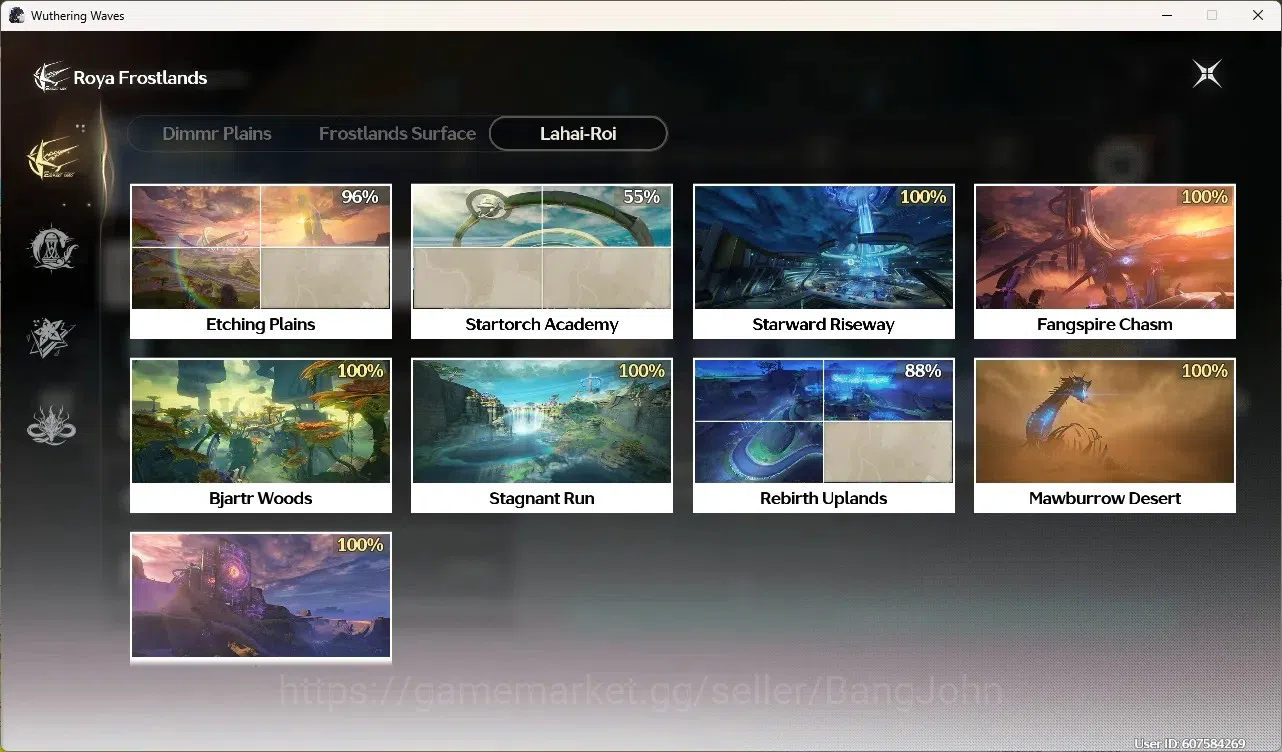Select the first glowing region emblem in the sidebar
The width and height of the screenshot is (1282, 752).
(x=53, y=157)
